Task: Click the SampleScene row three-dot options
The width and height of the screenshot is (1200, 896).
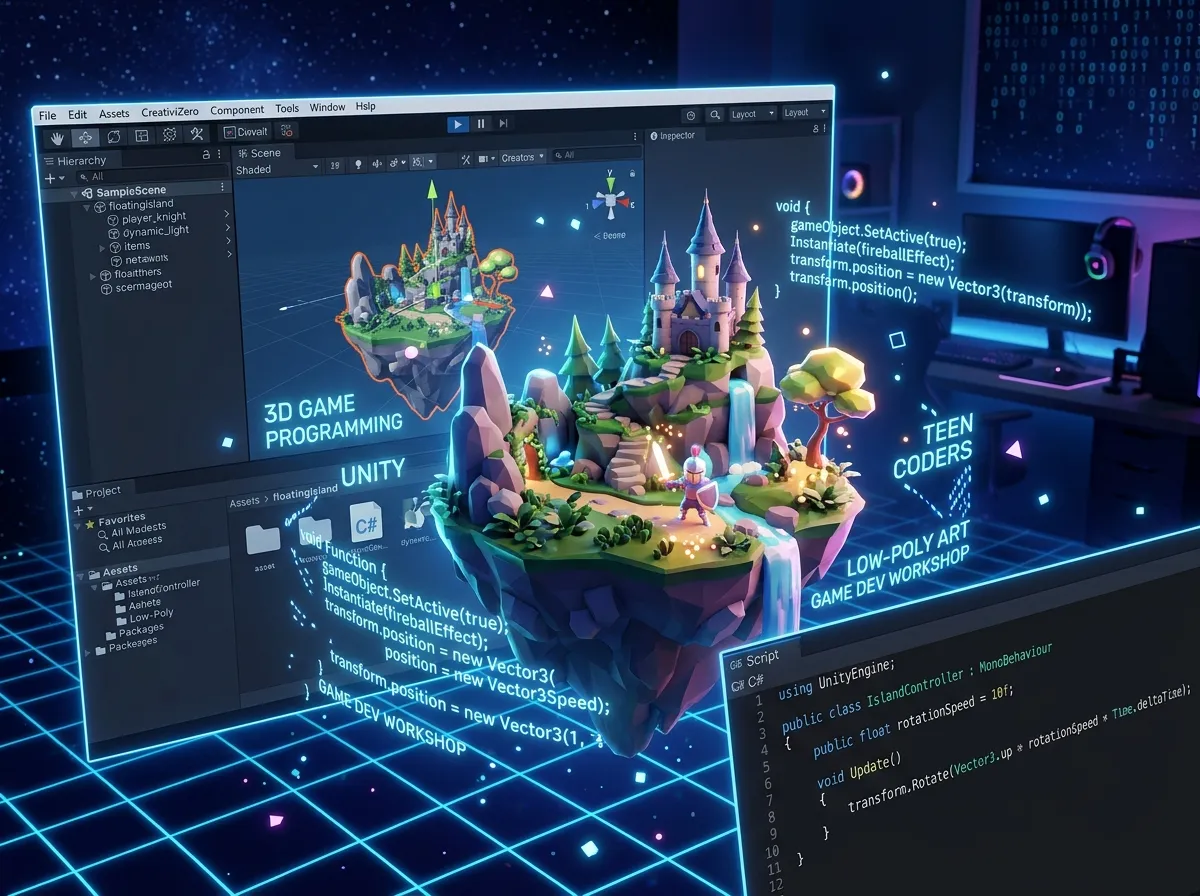Action: (x=222, y=187)
